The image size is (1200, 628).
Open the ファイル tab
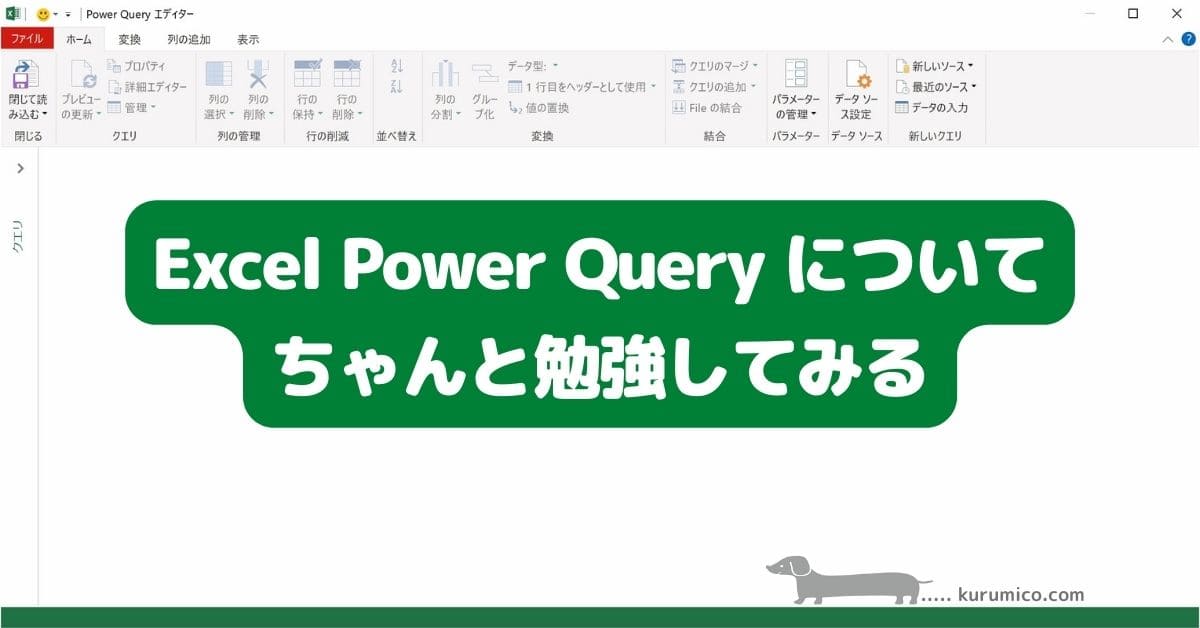(x=27, y=39)
